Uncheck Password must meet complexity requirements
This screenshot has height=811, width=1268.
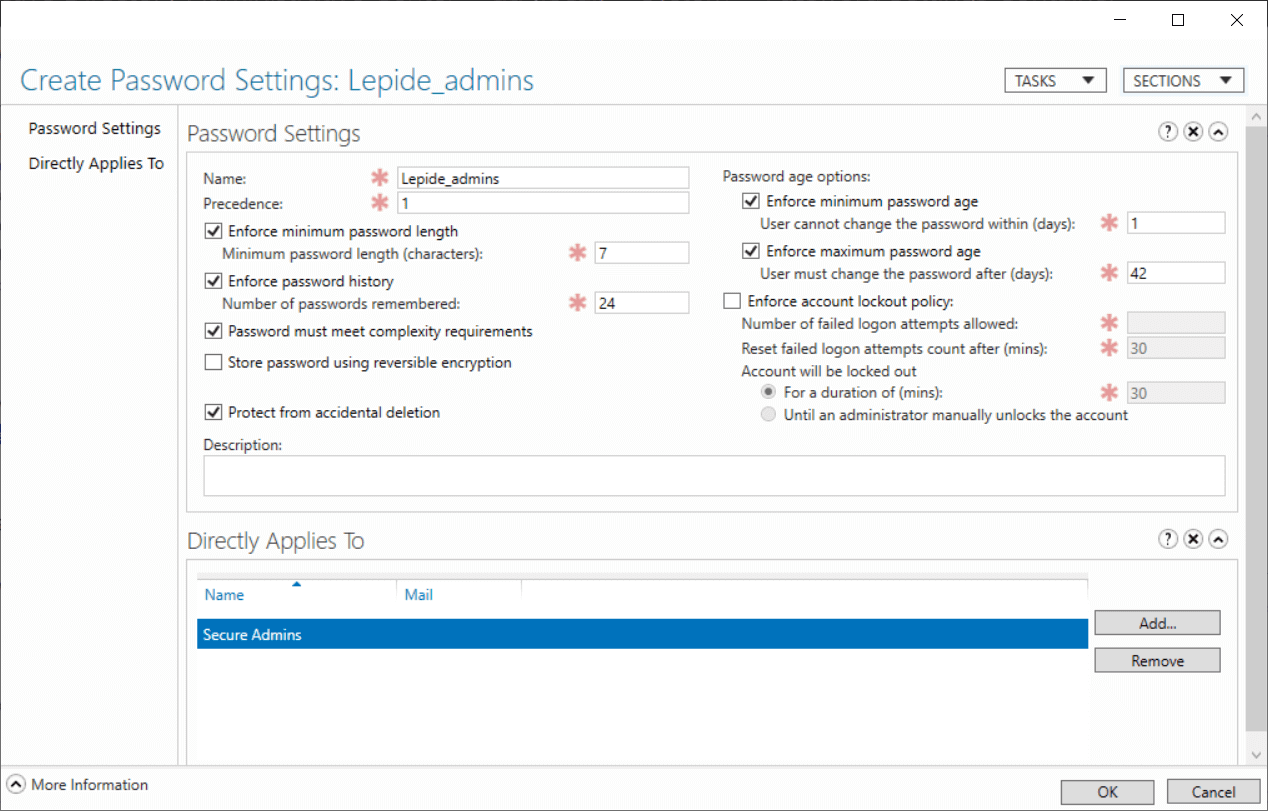click(213, 331)
